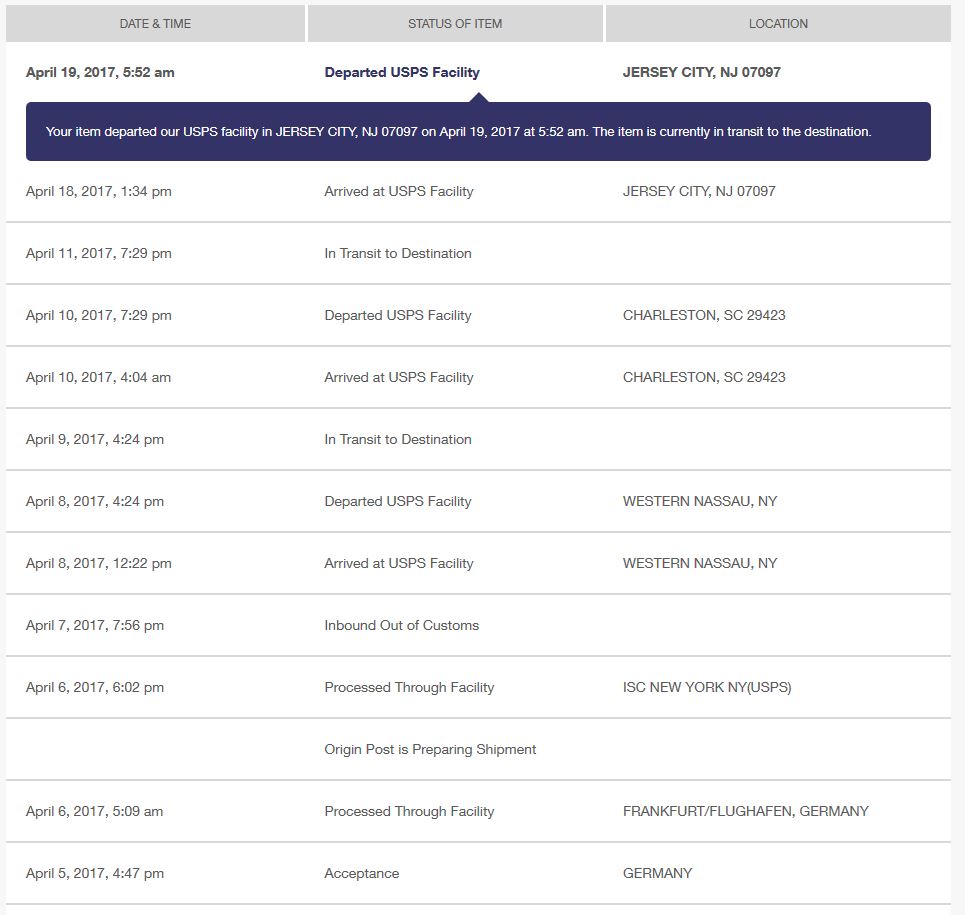The width and height of the screenshot is (965, 915).
Task: Click the LOCATION column header
Action: pyautogui.click(x=777, y=23)
